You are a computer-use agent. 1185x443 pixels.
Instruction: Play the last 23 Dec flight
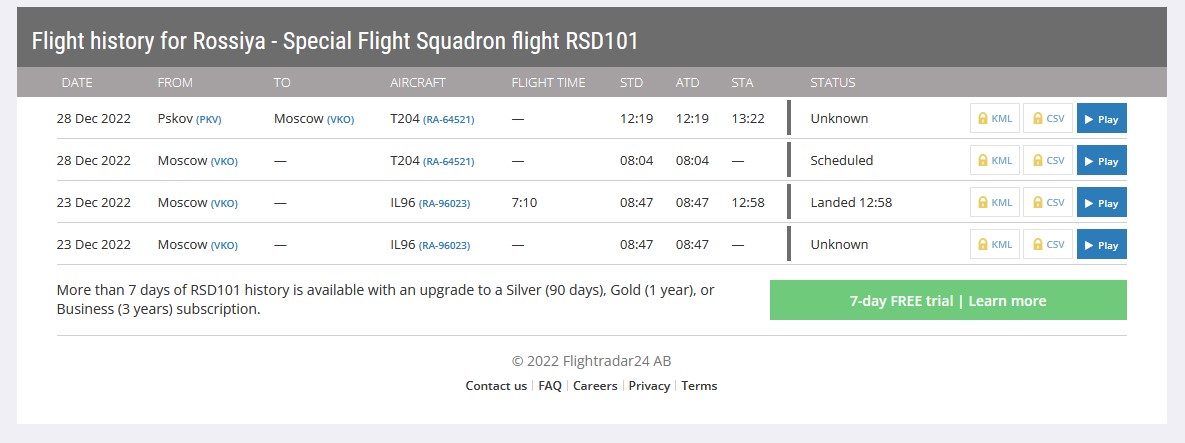[x=1101, y=245]
